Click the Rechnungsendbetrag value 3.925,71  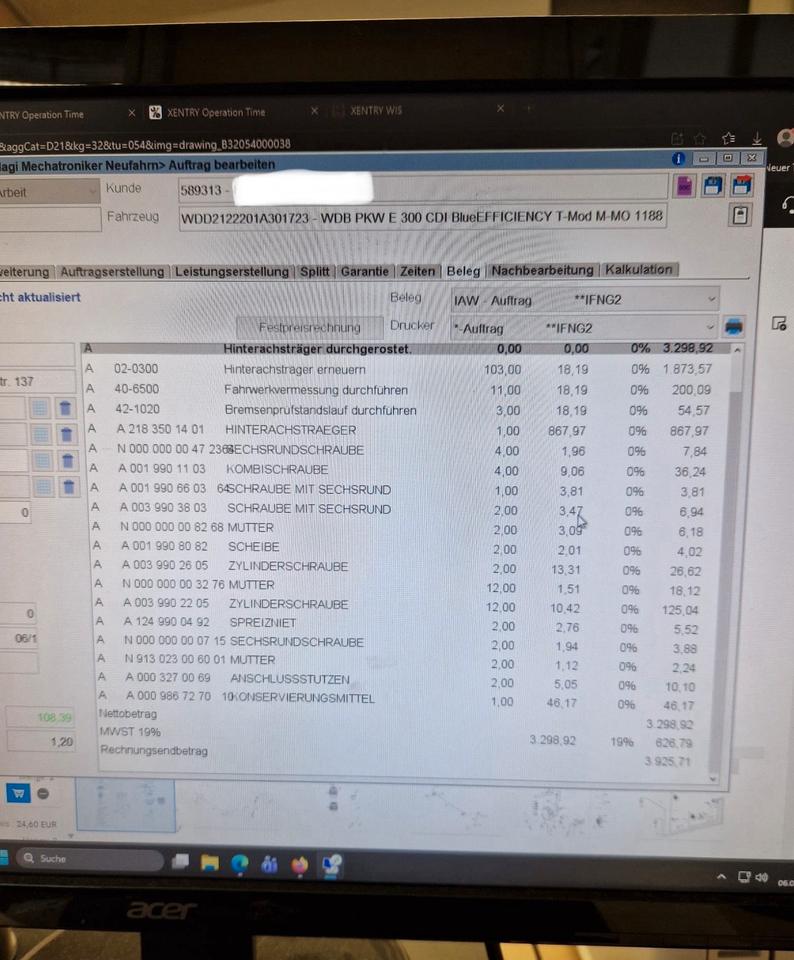tap(667, 761)
